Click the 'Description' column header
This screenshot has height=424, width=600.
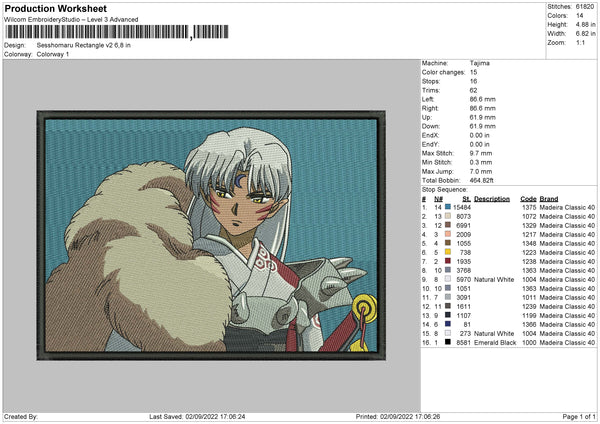pyautogui.click(x=492, y=199)
